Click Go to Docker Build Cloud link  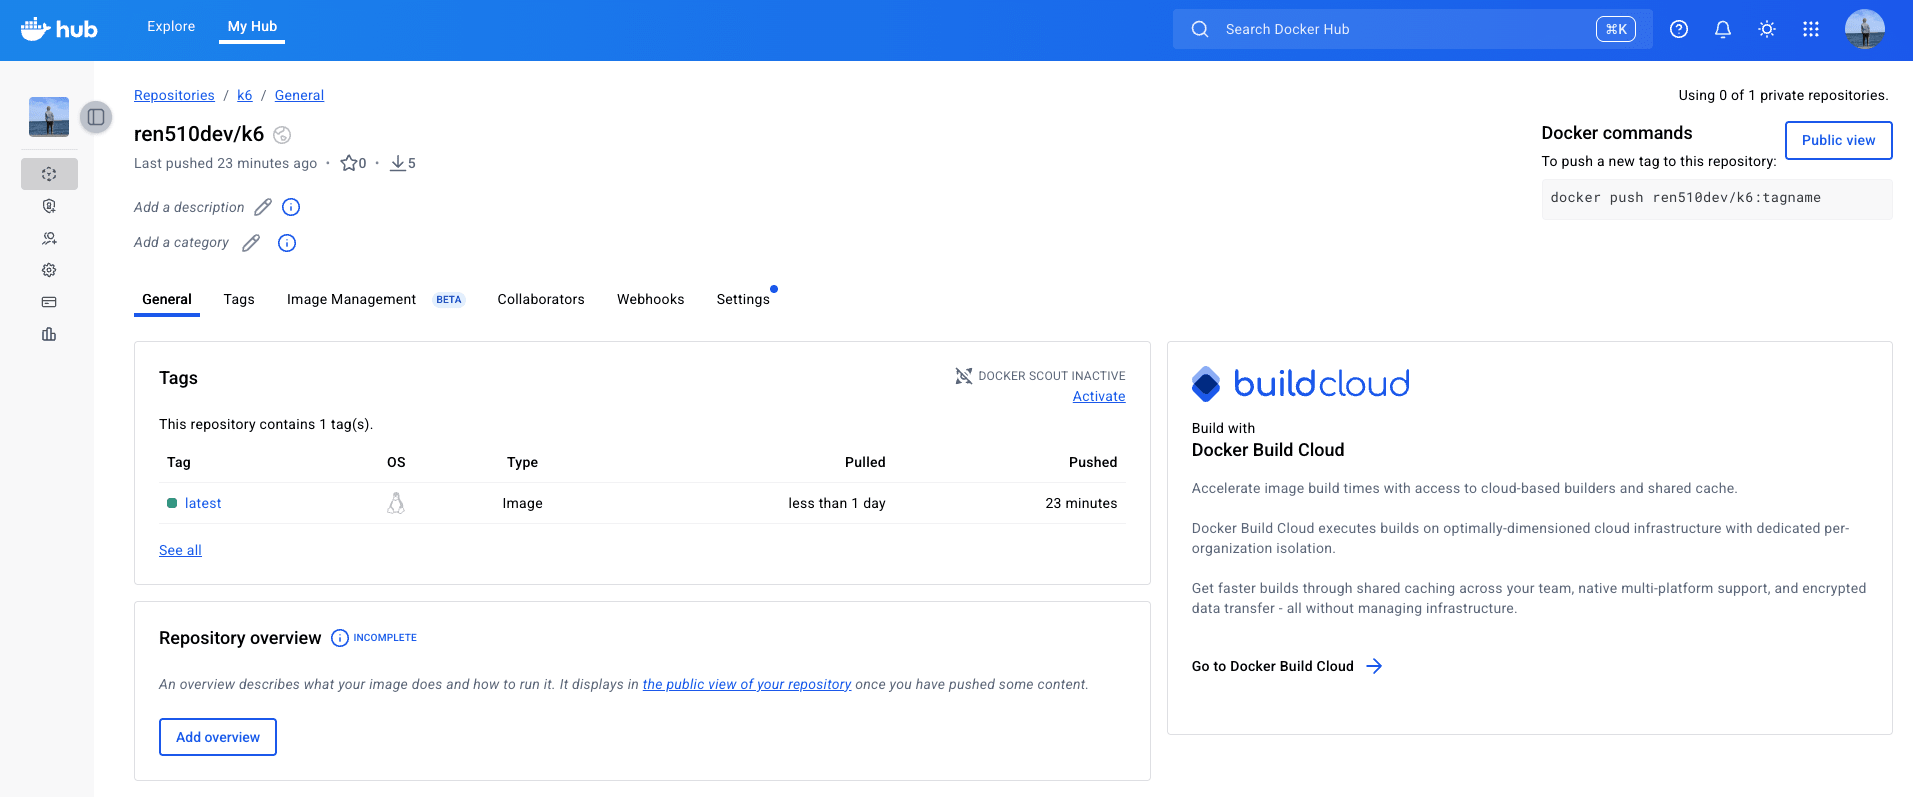click(x=1273, y=666)
